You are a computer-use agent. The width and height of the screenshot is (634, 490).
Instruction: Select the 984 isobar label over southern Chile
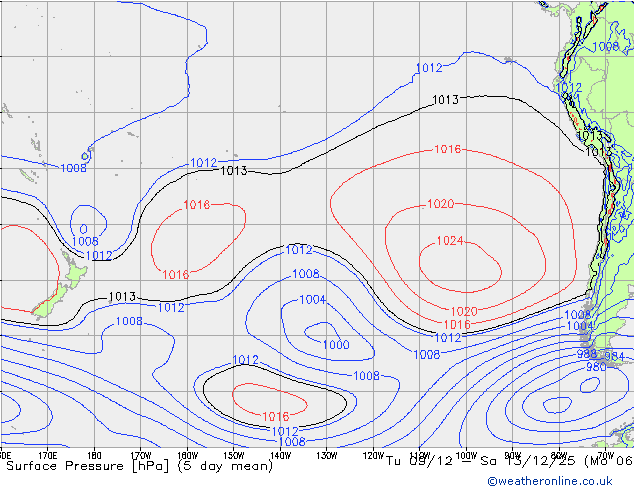click(615, 357)
